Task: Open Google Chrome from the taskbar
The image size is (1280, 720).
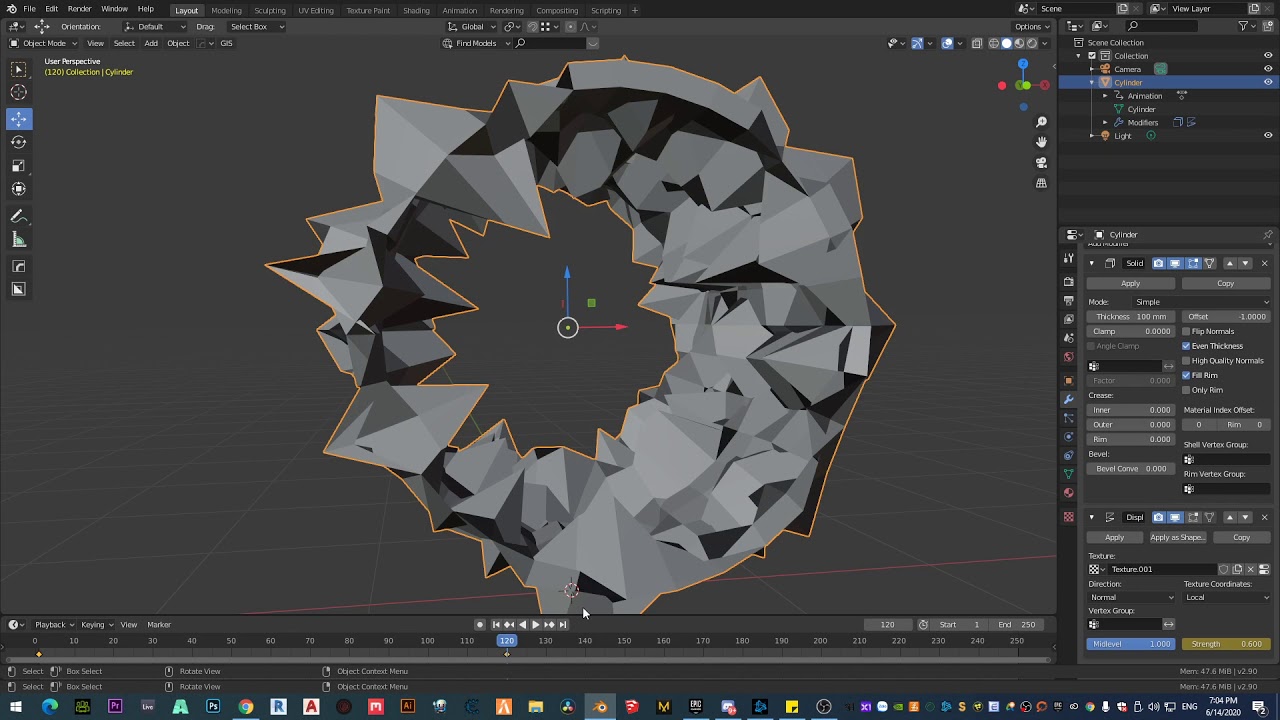Action: [245, 707]
